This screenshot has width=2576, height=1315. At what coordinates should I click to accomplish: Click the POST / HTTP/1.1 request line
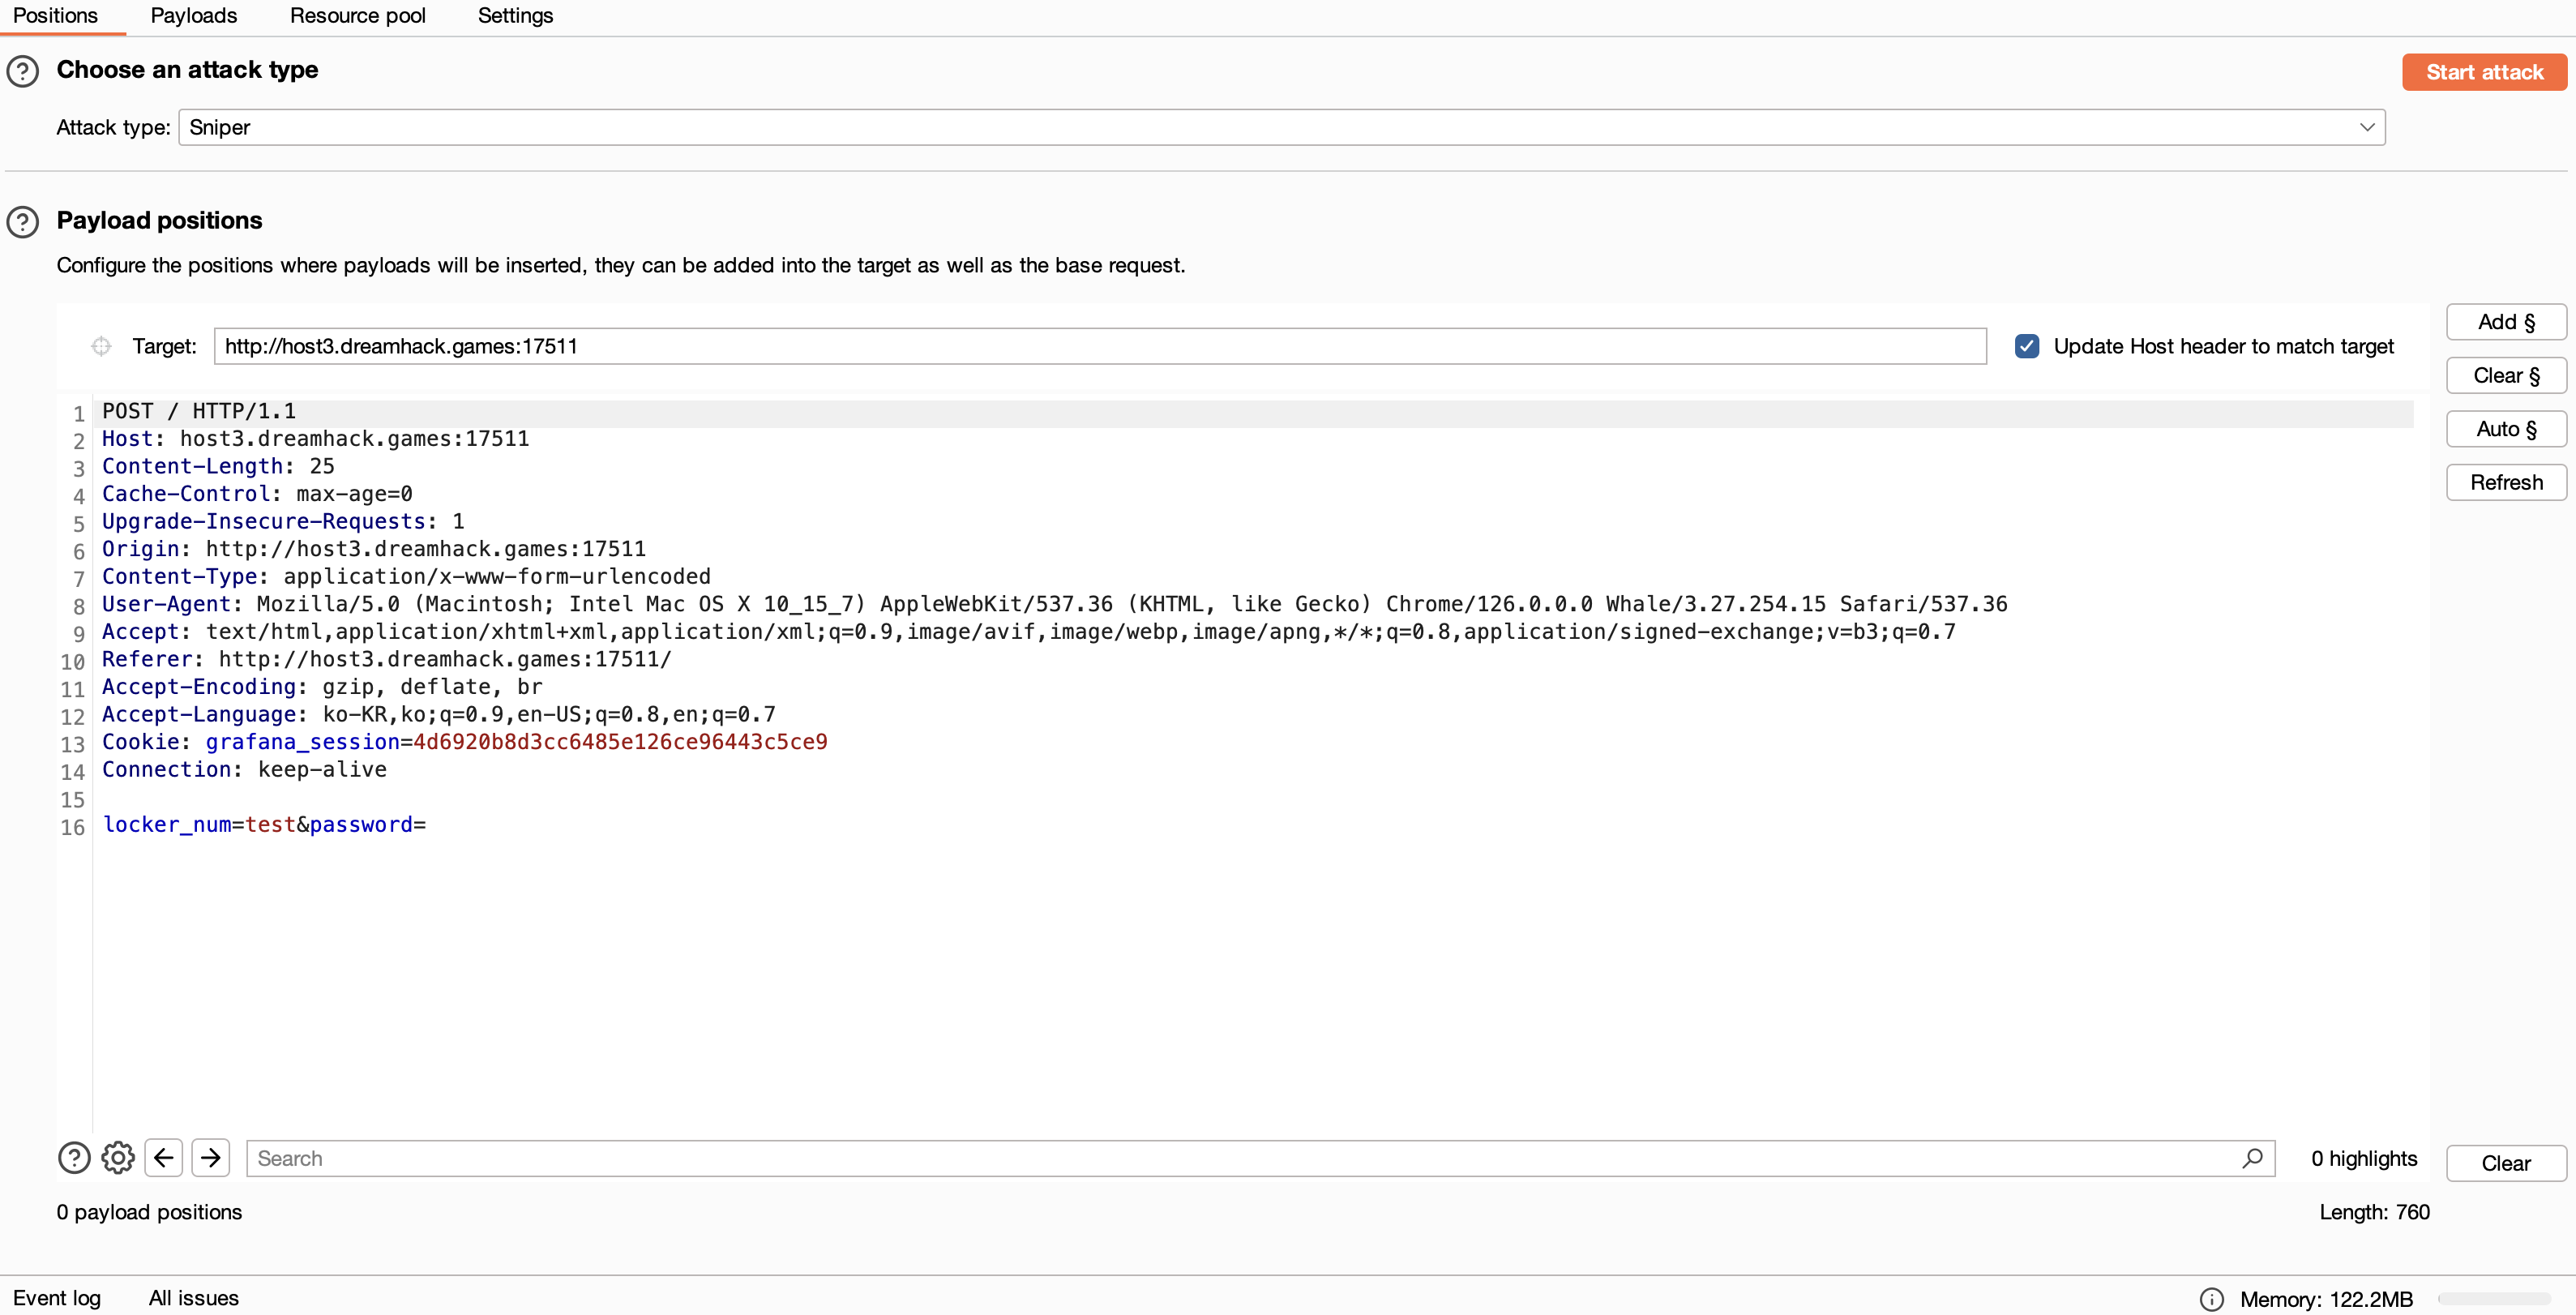199,411
